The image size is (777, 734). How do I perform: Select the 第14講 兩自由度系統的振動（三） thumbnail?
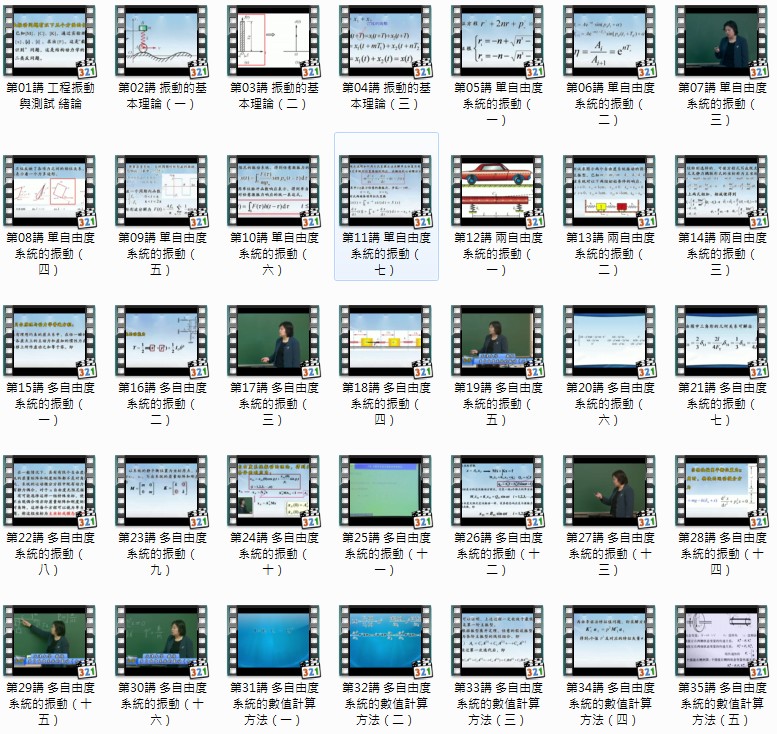pyautogui.click(x=722, y=191)
